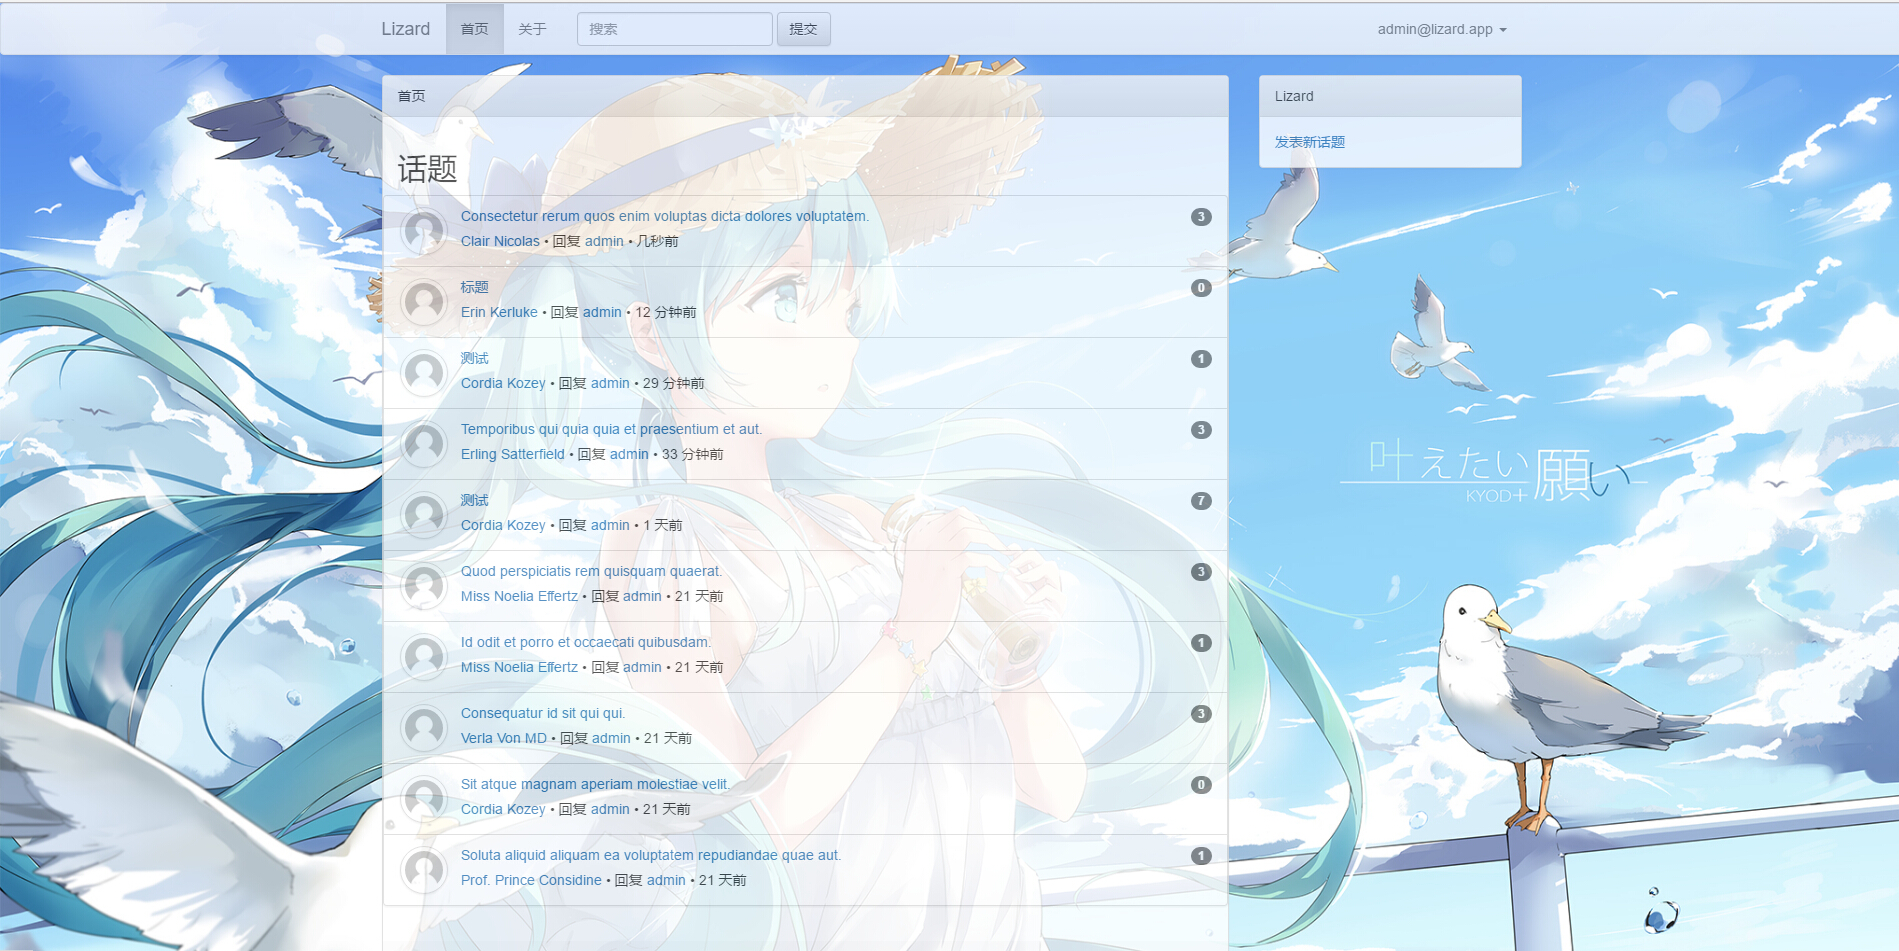The height and width of the screenshot is (951, 1899).
Task: Click the avatar beside the Quod perspiciatis topic
Action: click(424, 586)
